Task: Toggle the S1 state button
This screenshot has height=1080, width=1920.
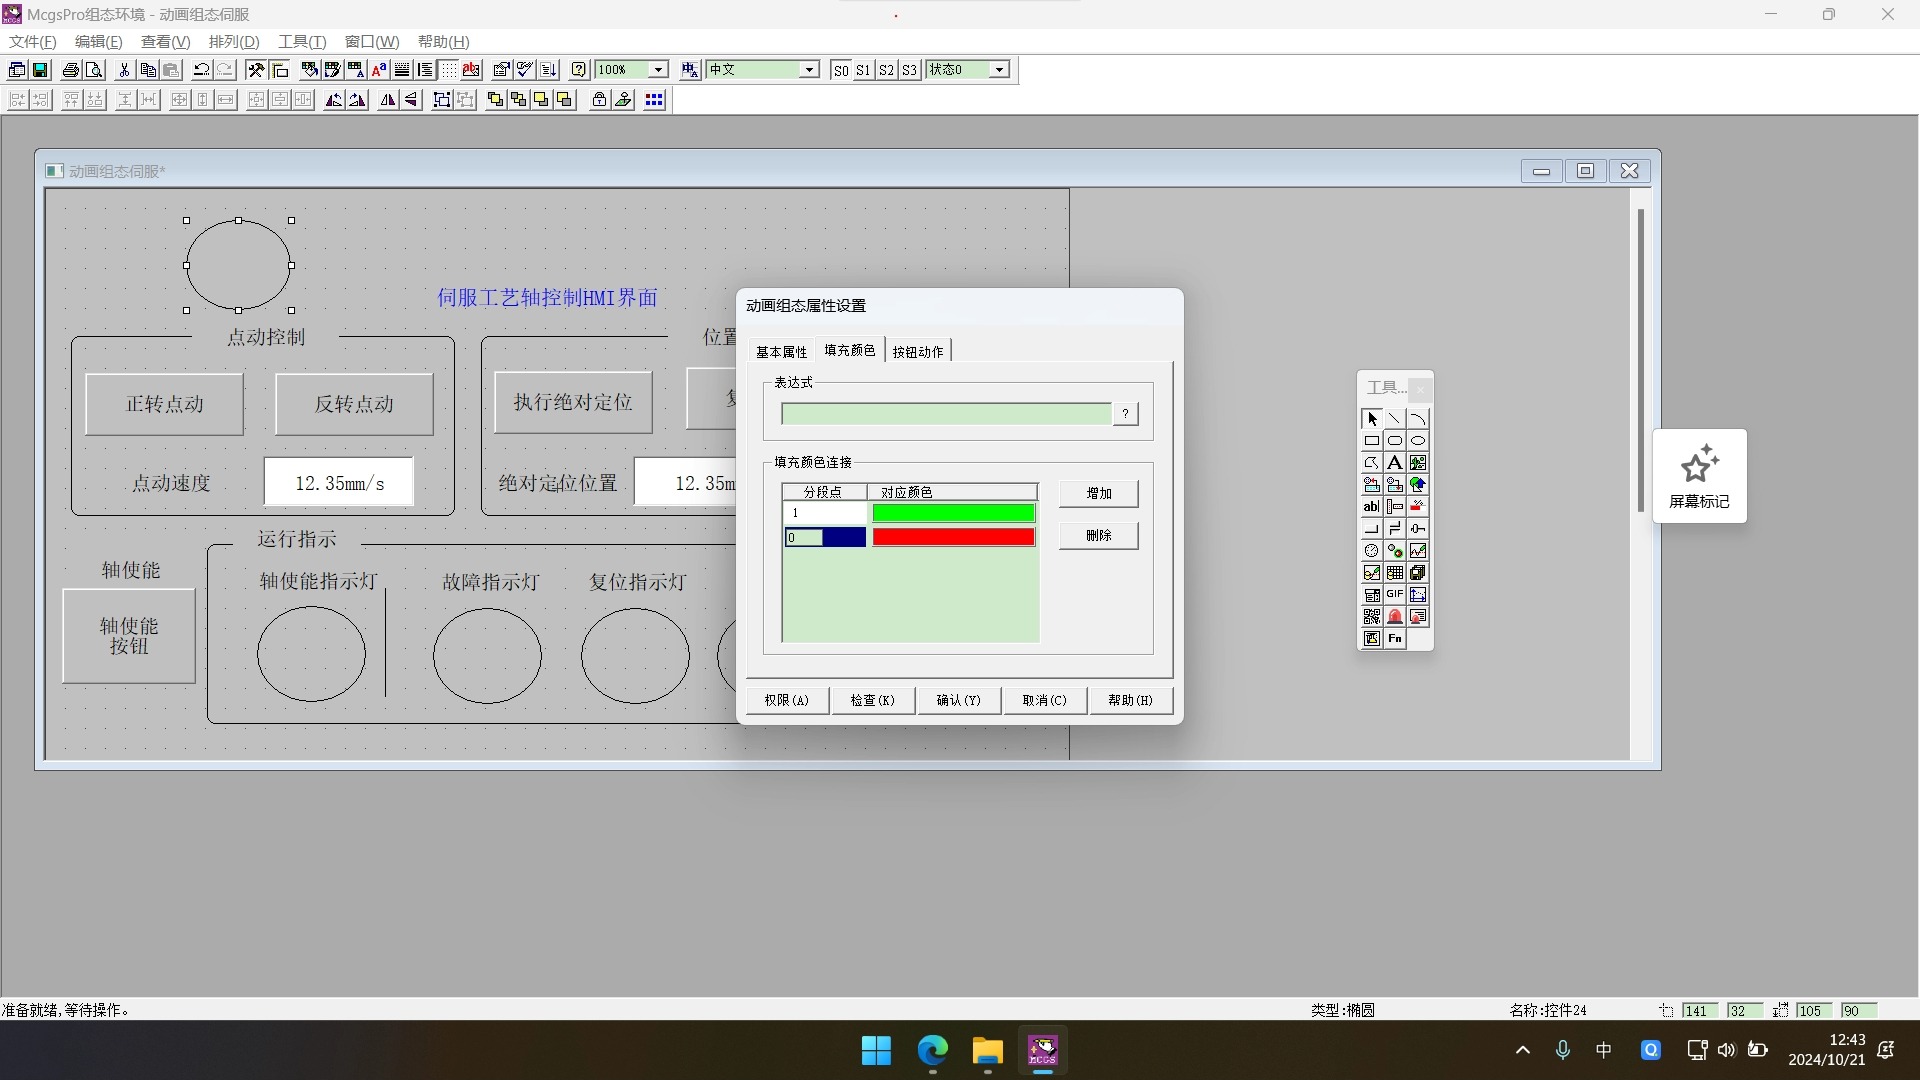Action: pos(863,70)
